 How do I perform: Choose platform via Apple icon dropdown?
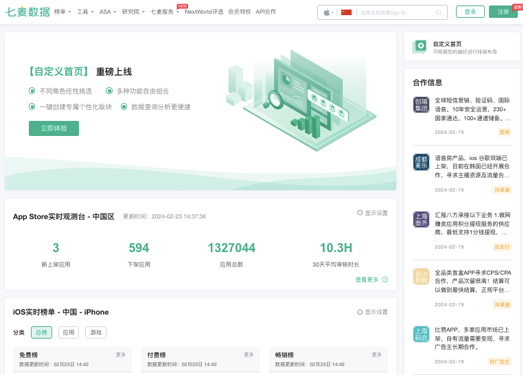click(x=328, y=13)
